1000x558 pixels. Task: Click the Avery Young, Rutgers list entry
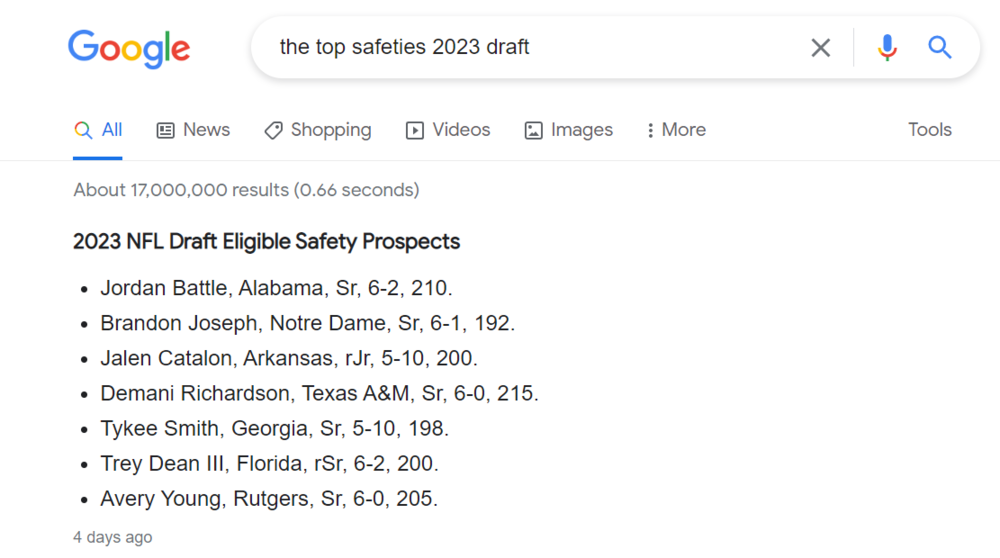(269, 498)
